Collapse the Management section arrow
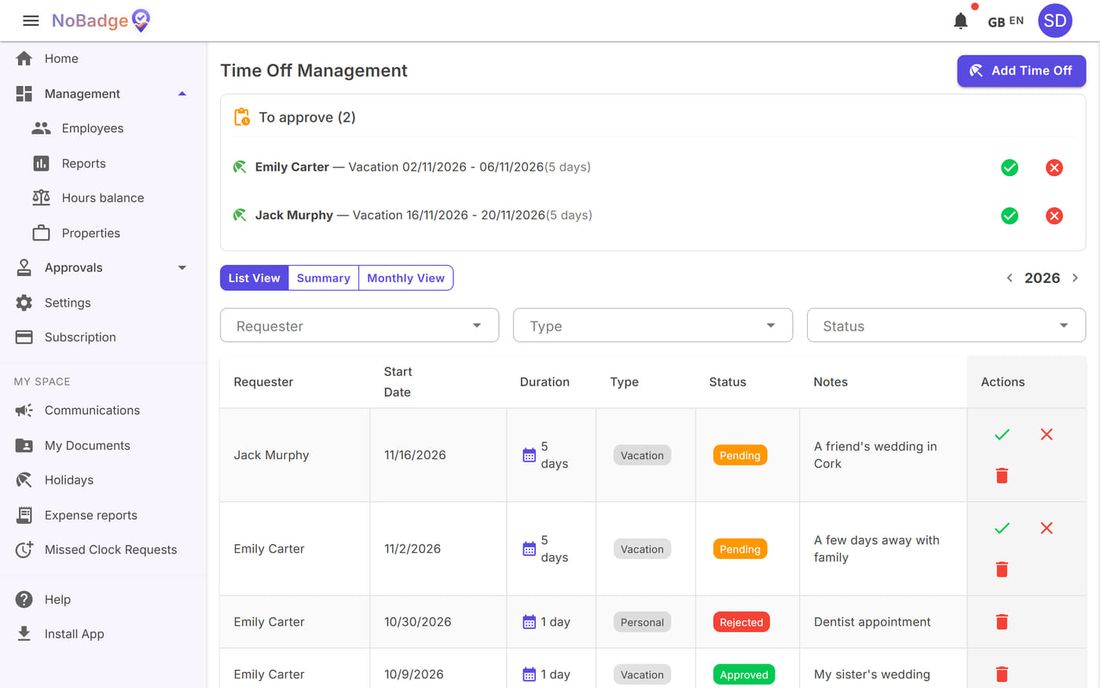The height and width of the screenshot is (688, 1100). tap(182, 94)
